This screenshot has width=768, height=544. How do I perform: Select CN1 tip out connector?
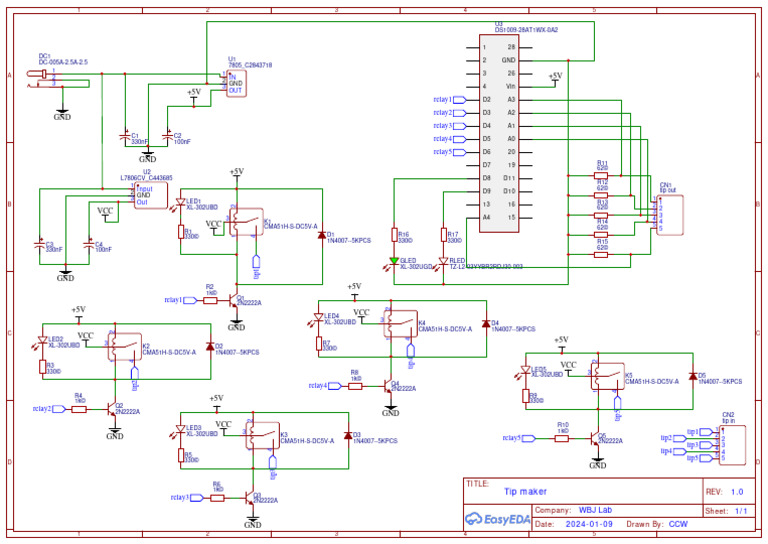click(670, 215)
